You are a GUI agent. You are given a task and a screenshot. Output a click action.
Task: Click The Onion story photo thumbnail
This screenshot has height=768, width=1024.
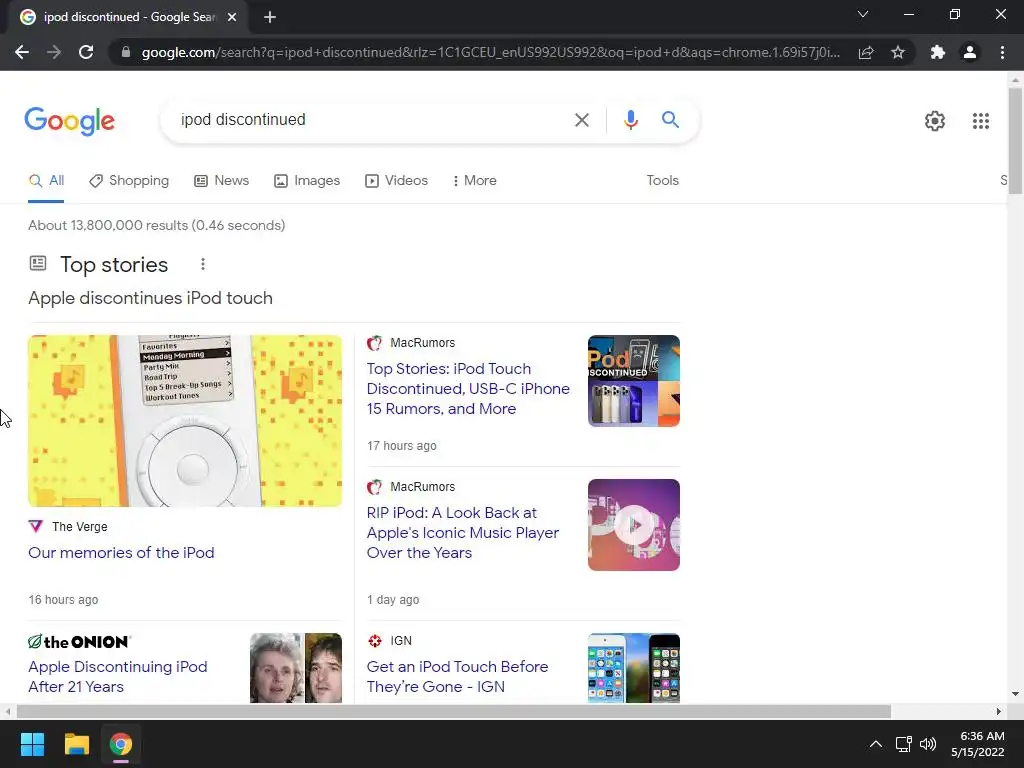coord(296,668)
